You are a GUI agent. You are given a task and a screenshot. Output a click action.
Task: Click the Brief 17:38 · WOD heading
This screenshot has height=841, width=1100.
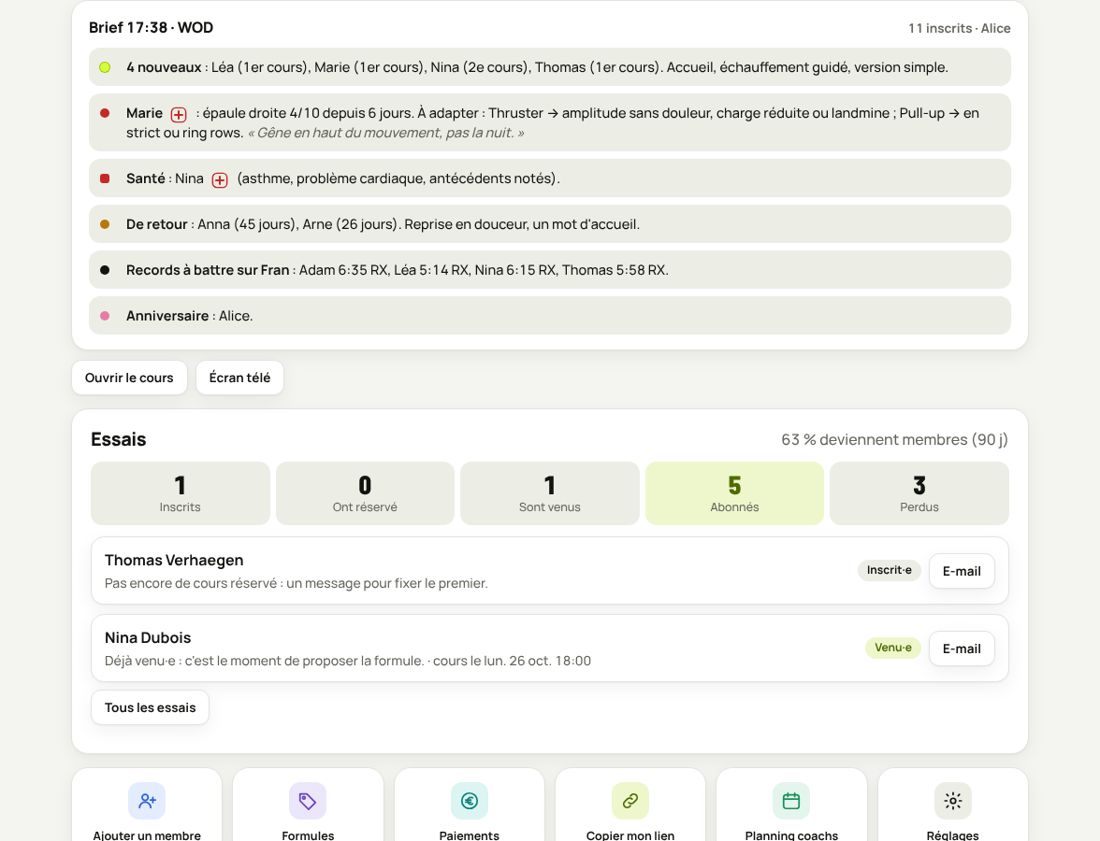151,28
